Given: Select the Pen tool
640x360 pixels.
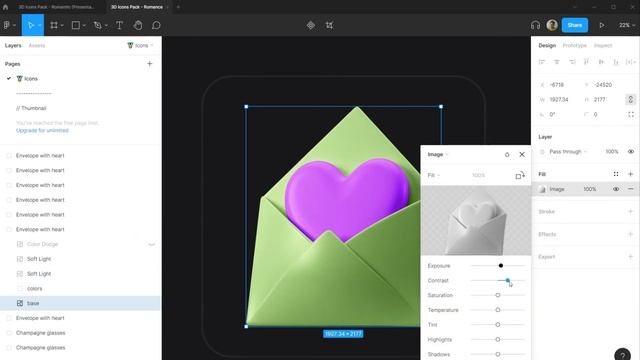Looking at the screenshot, I should 98,25.
